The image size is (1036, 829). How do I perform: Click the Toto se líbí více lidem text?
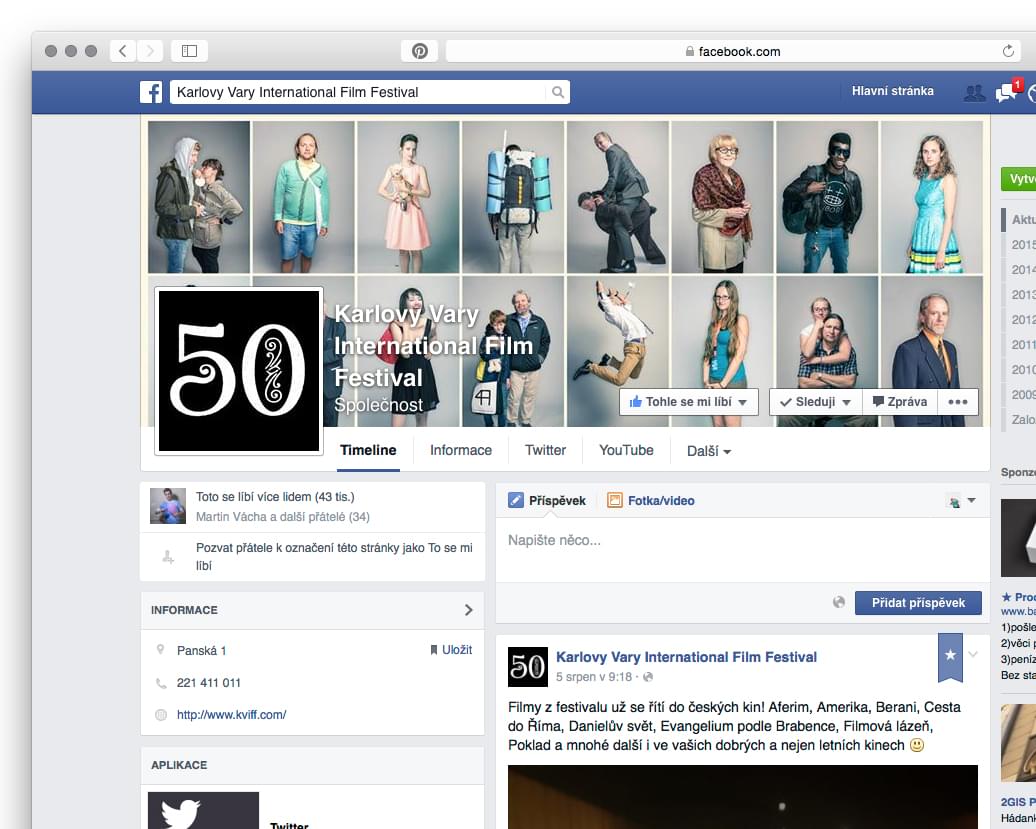(275, 497)
